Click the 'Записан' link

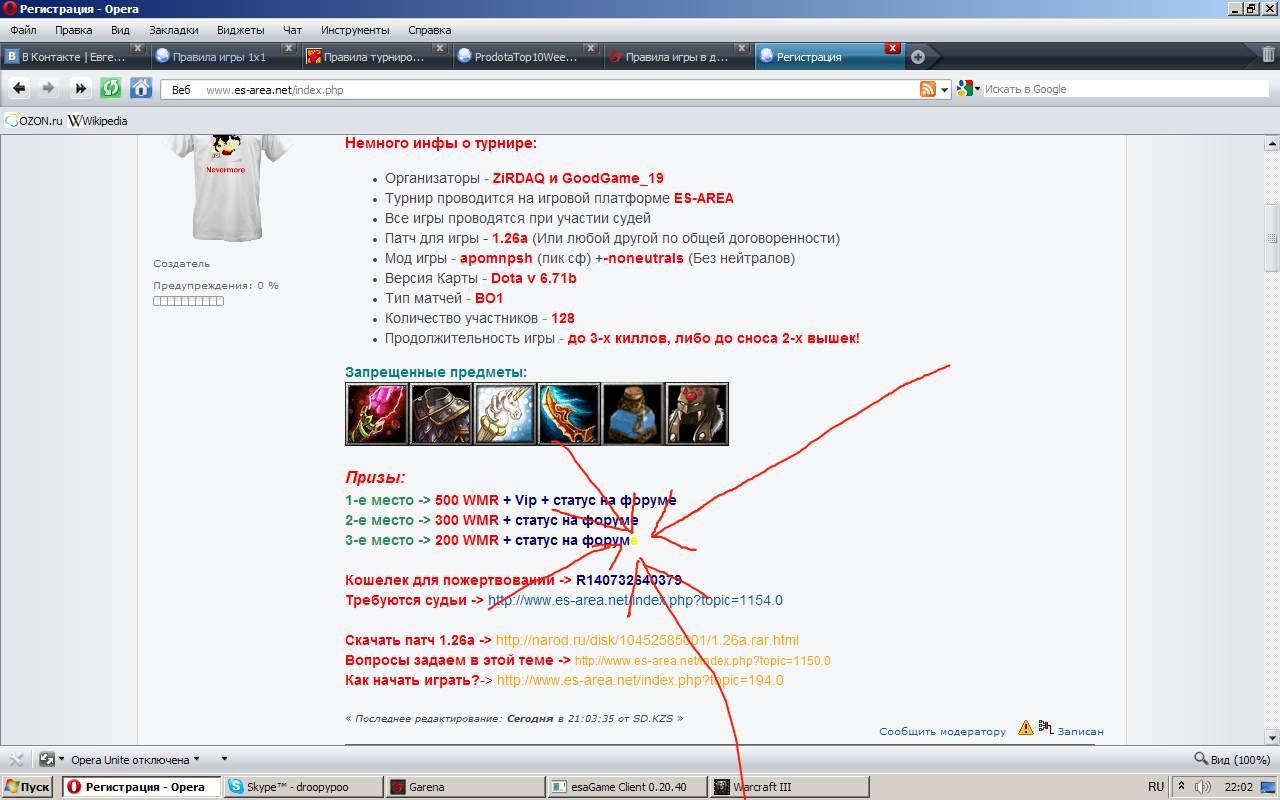pos(1081,731)
